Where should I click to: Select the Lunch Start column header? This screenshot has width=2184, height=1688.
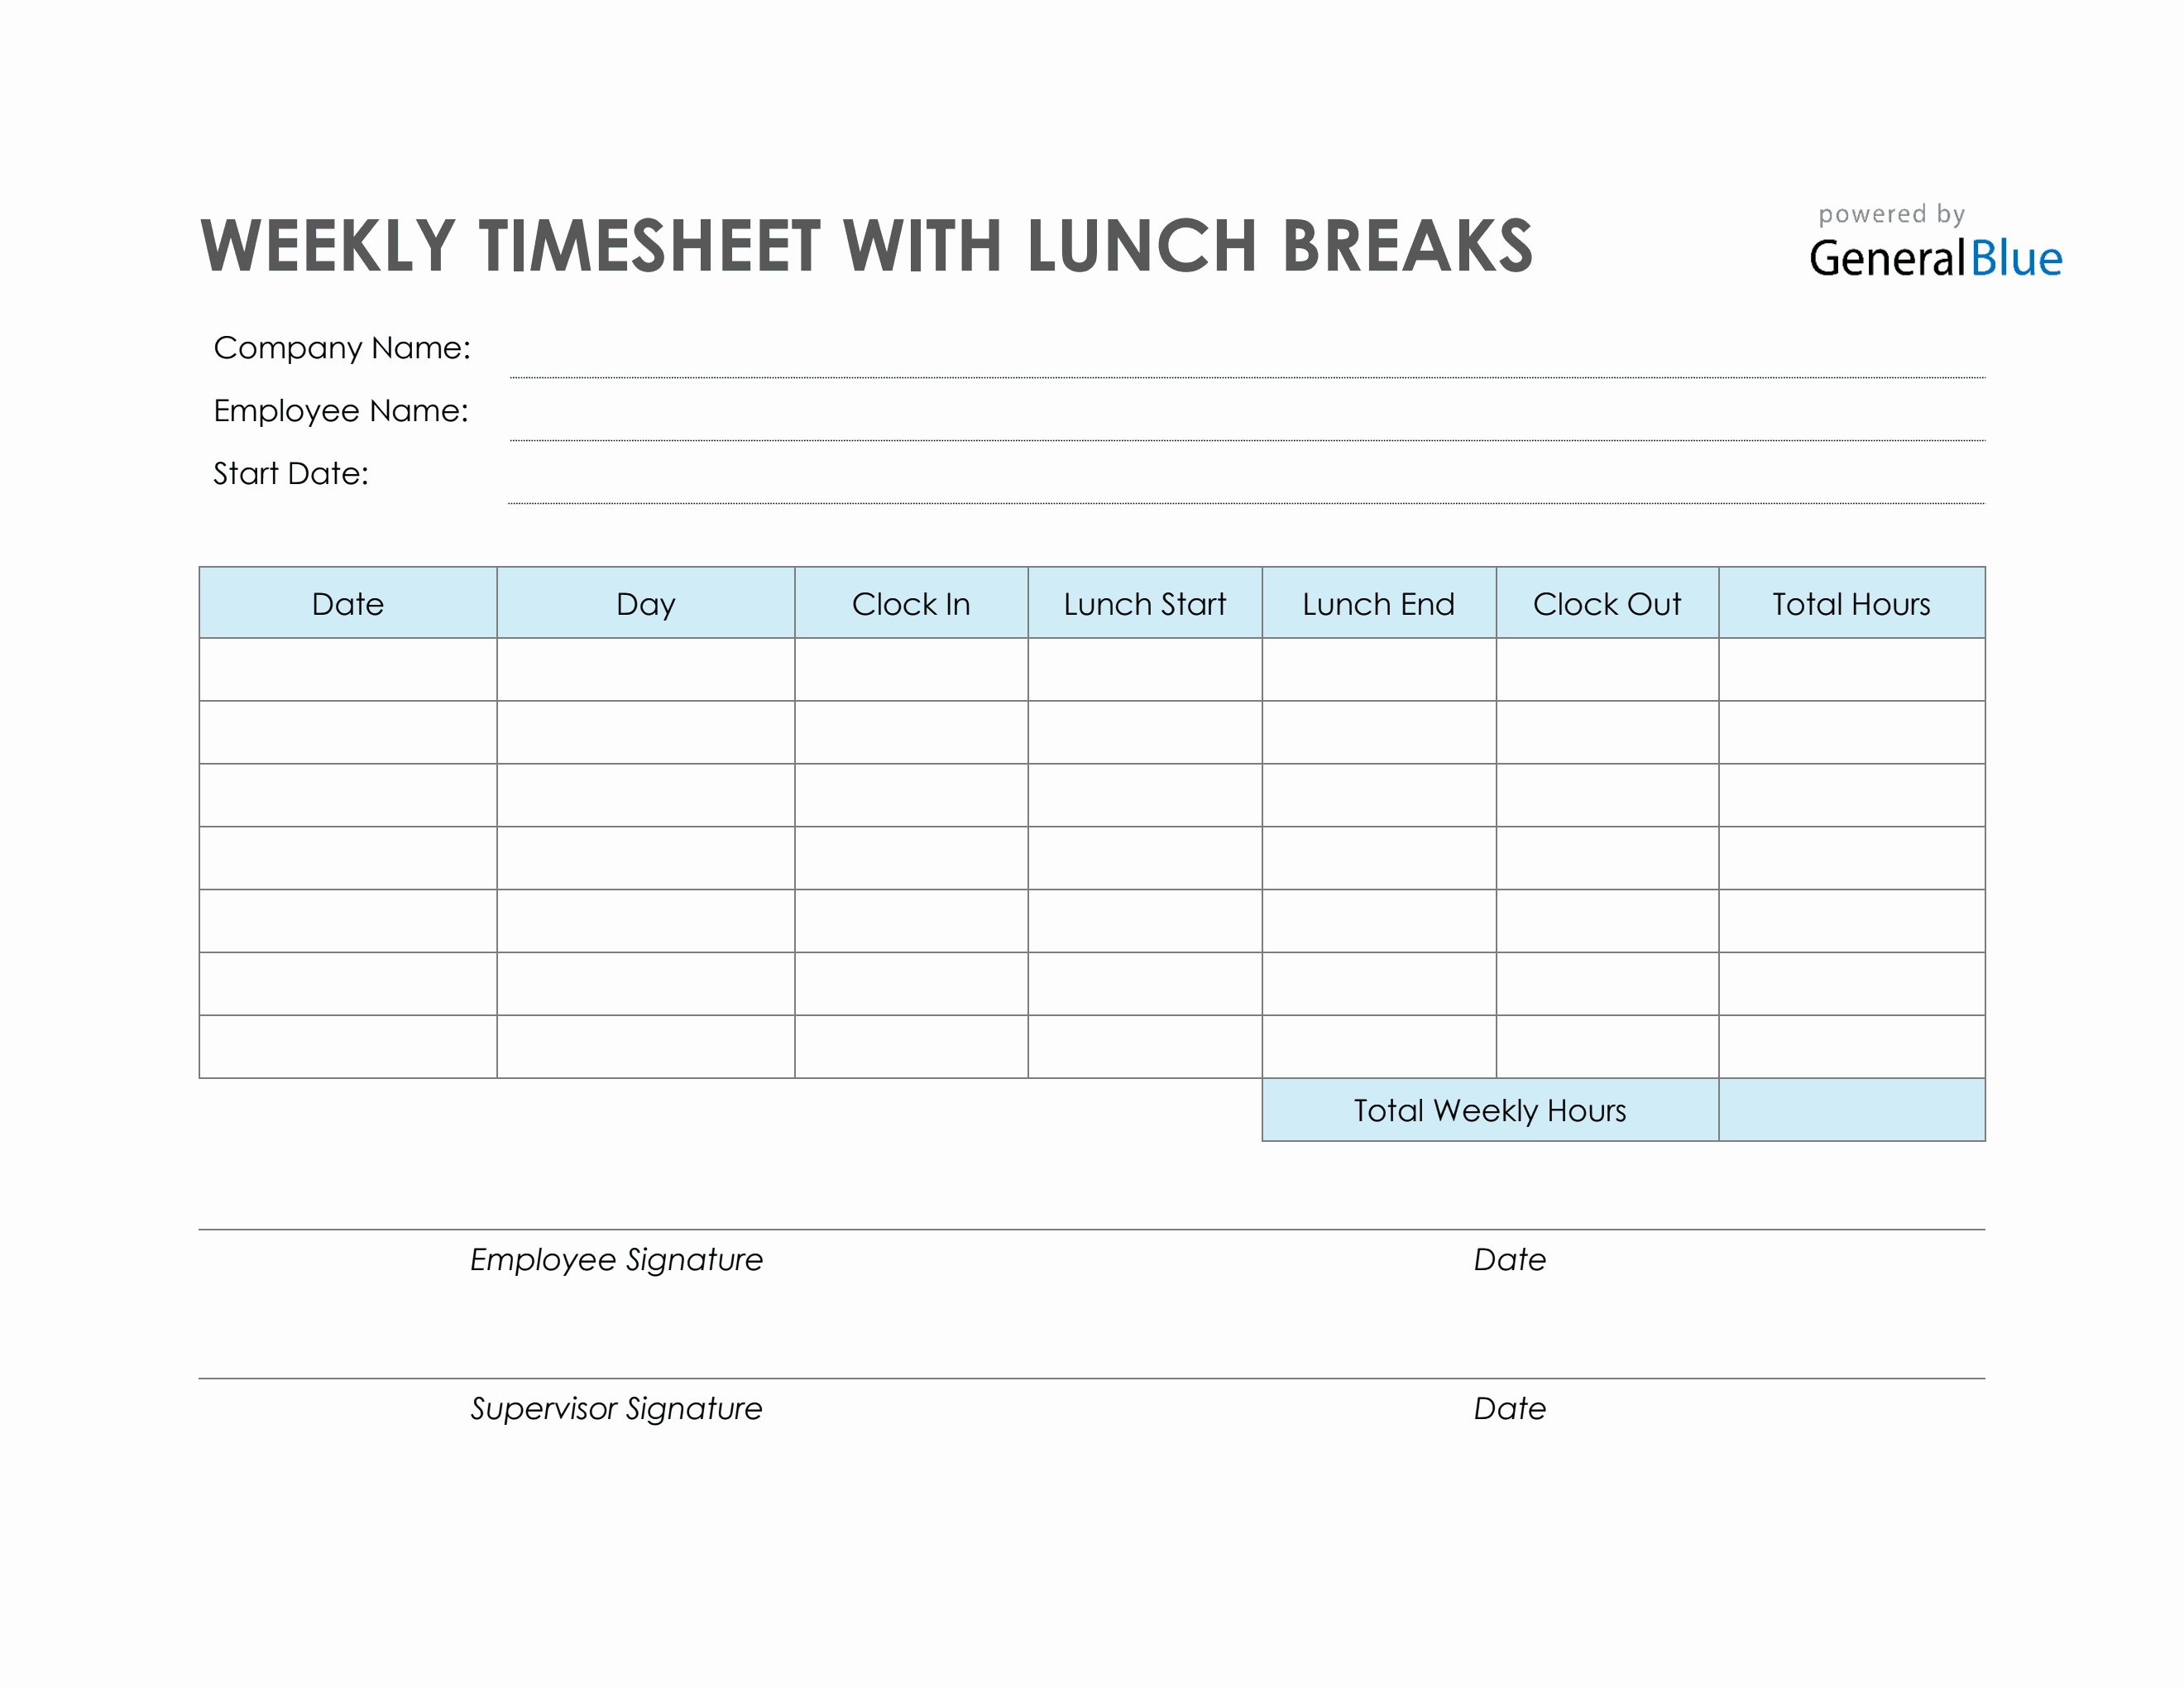coord(1145,603)
